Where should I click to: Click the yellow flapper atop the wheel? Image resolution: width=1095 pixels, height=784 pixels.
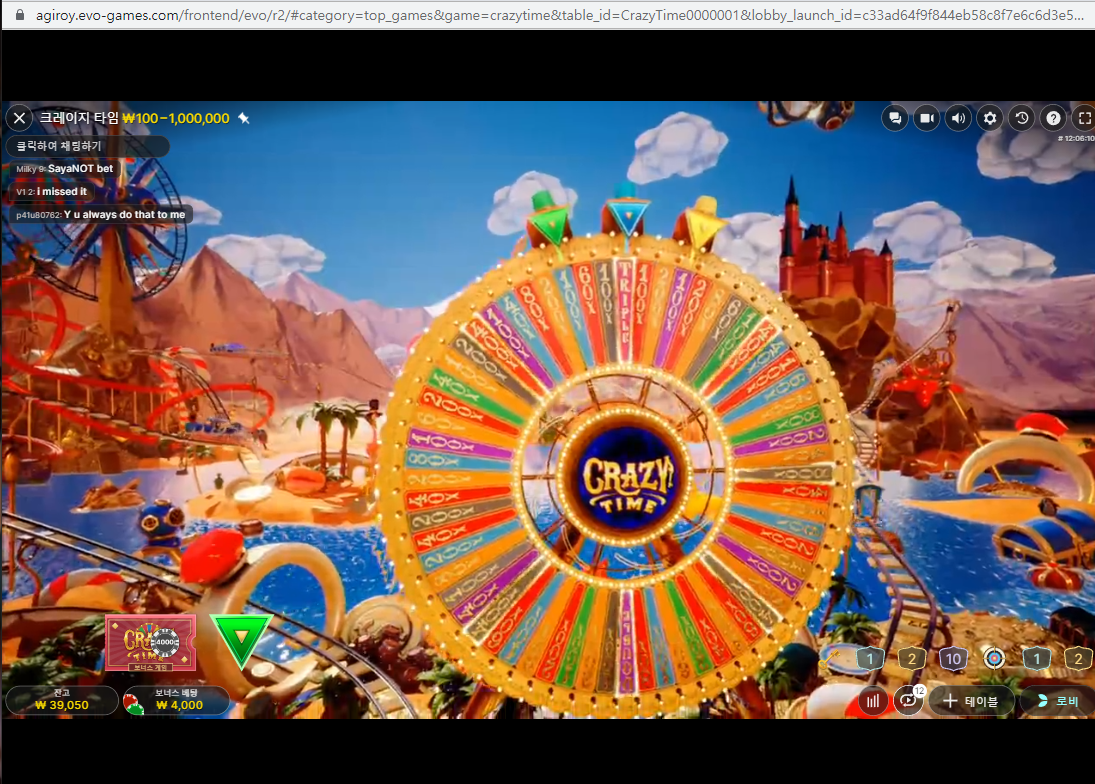tap(702, 223)
